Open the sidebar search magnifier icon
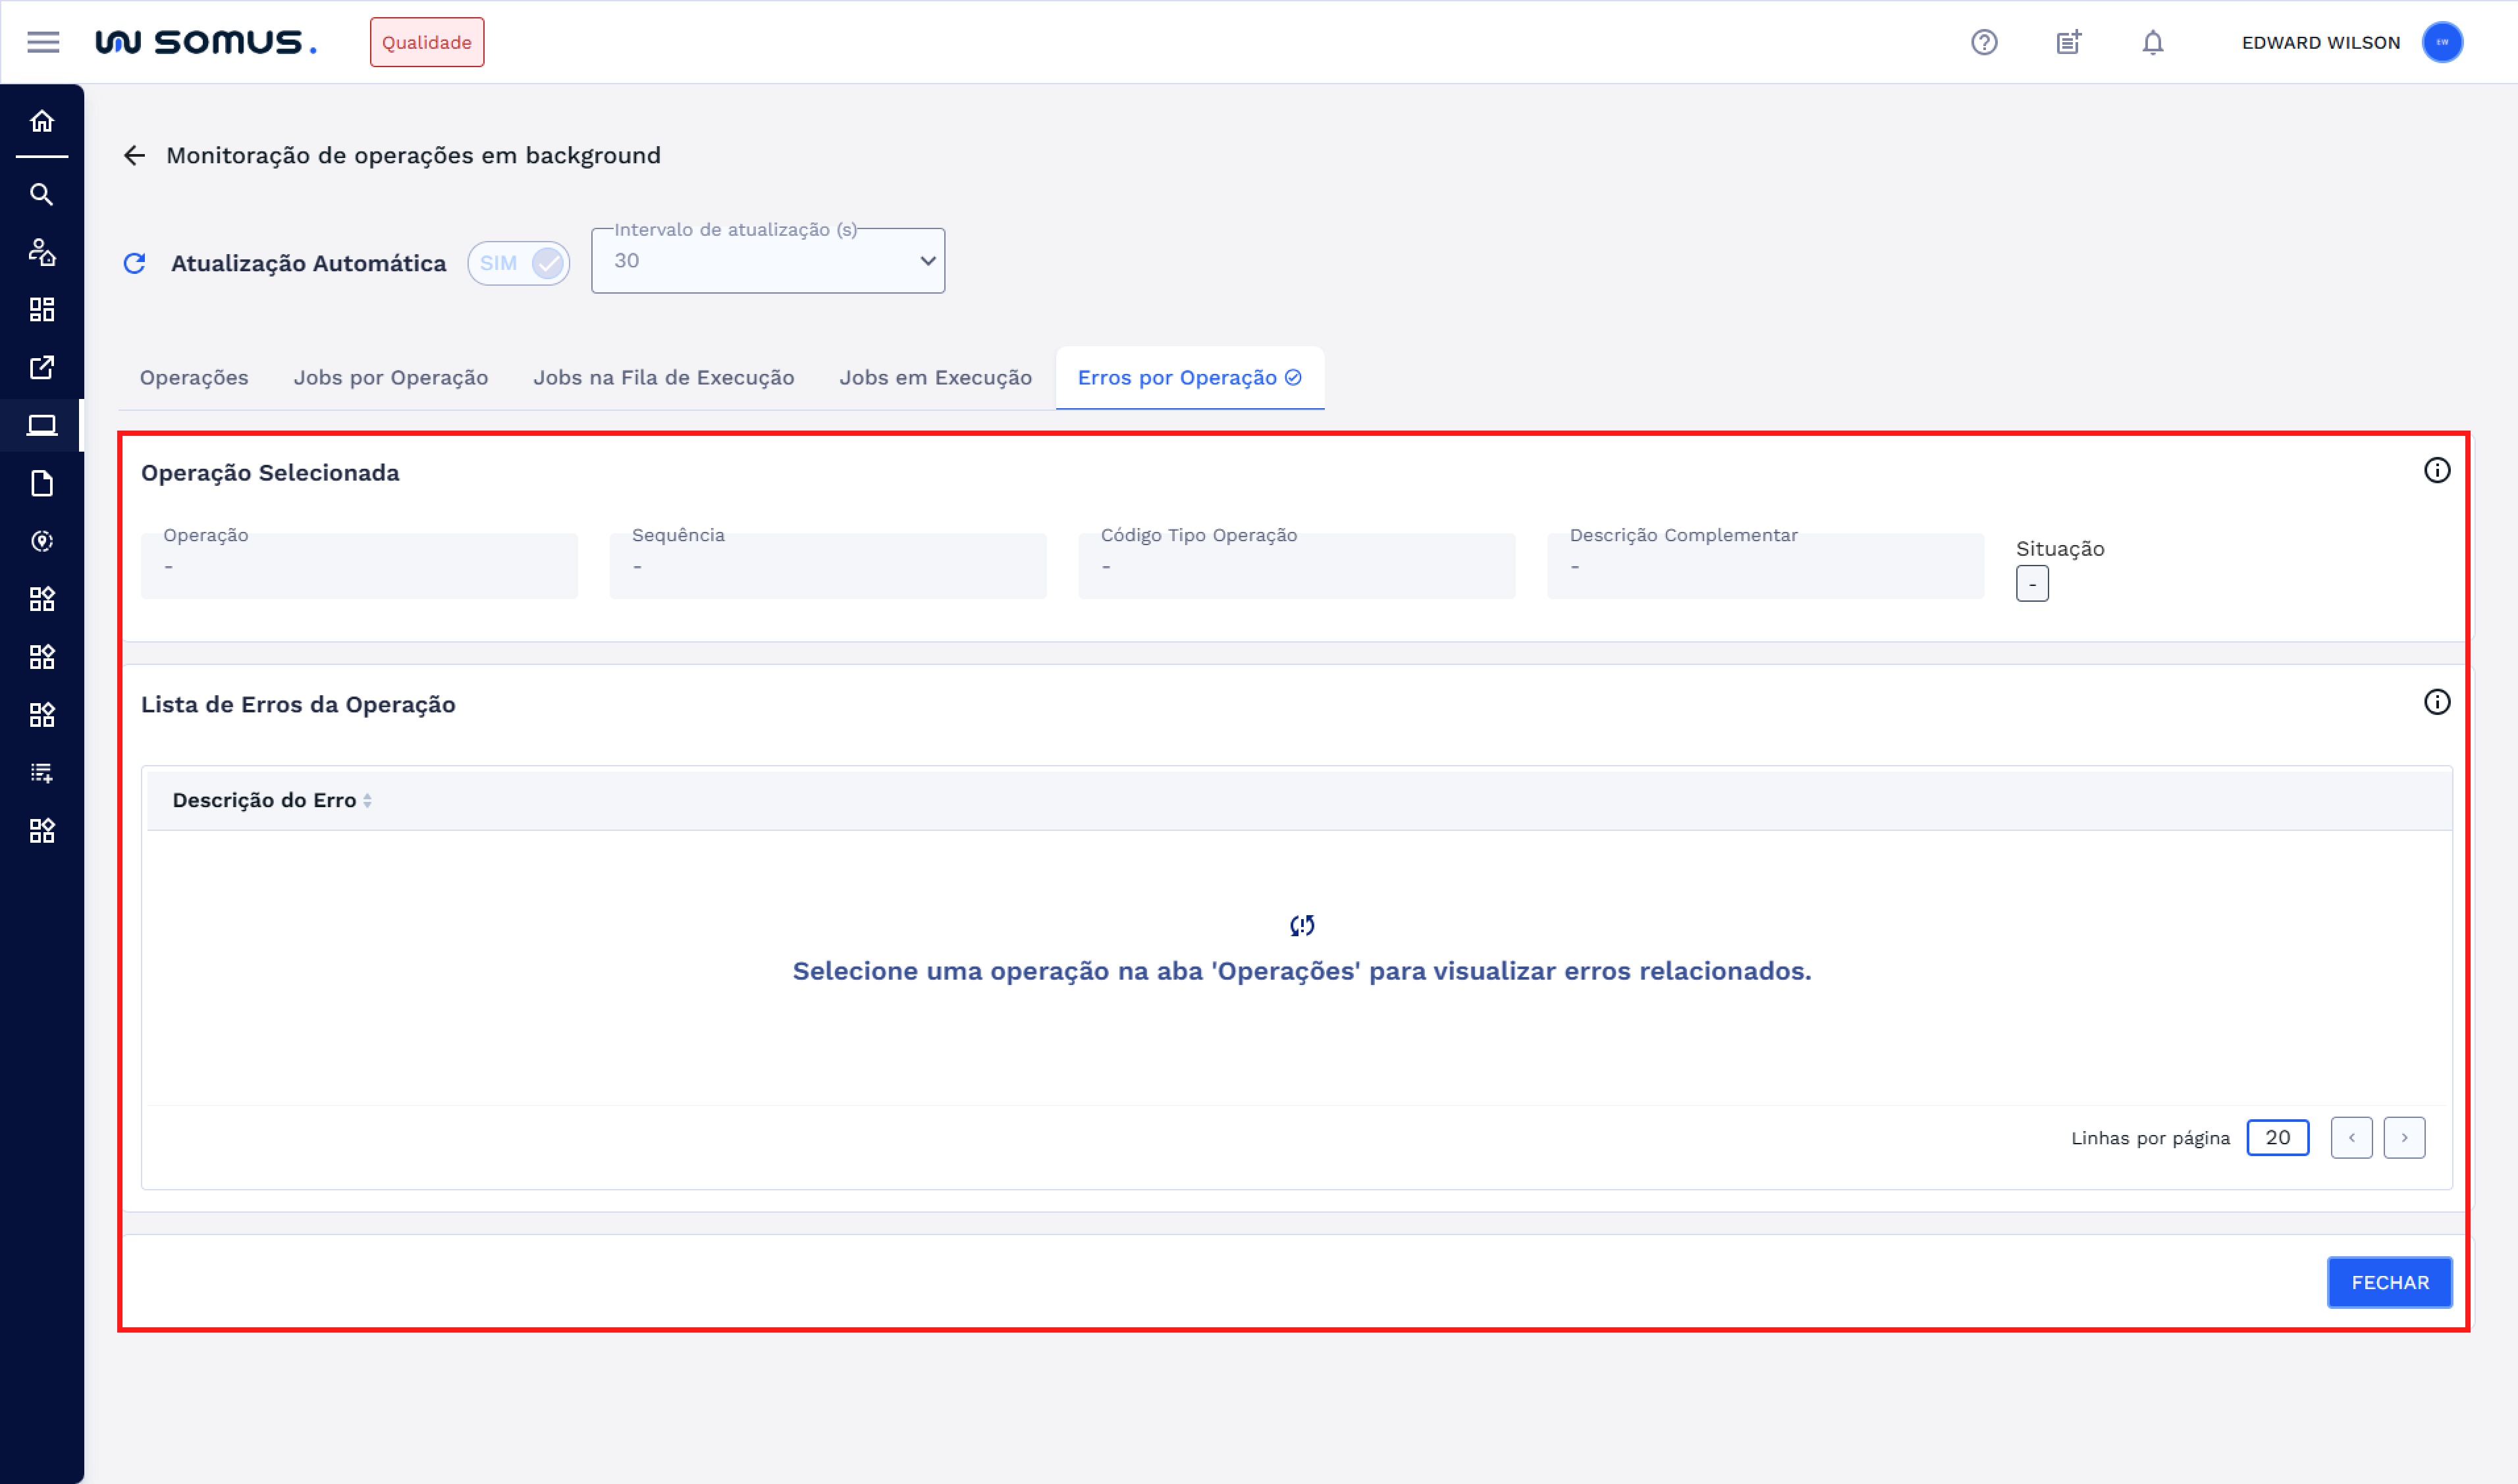 coord(42,194)
